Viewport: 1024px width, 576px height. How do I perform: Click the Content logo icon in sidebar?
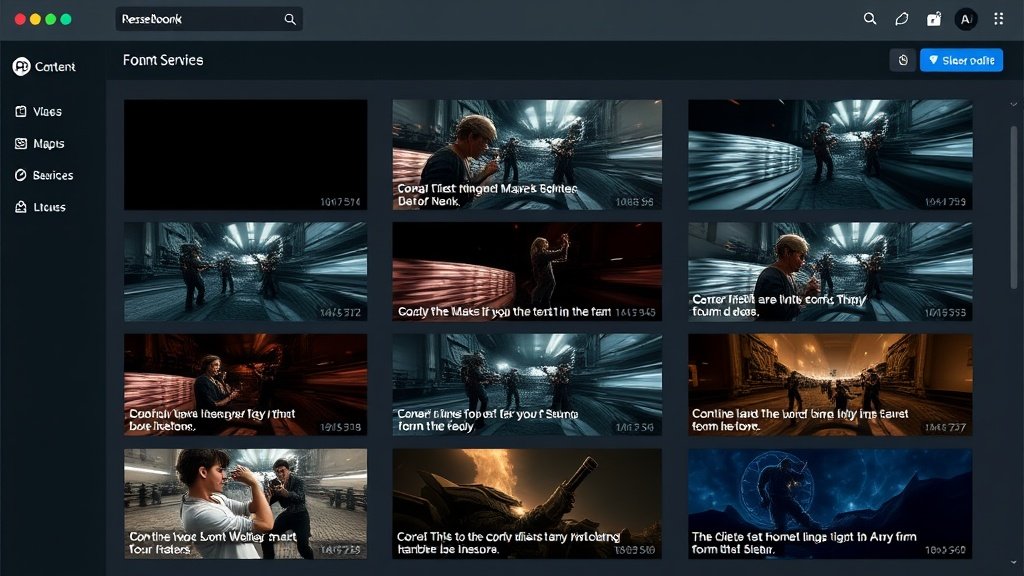coord(21,66)
